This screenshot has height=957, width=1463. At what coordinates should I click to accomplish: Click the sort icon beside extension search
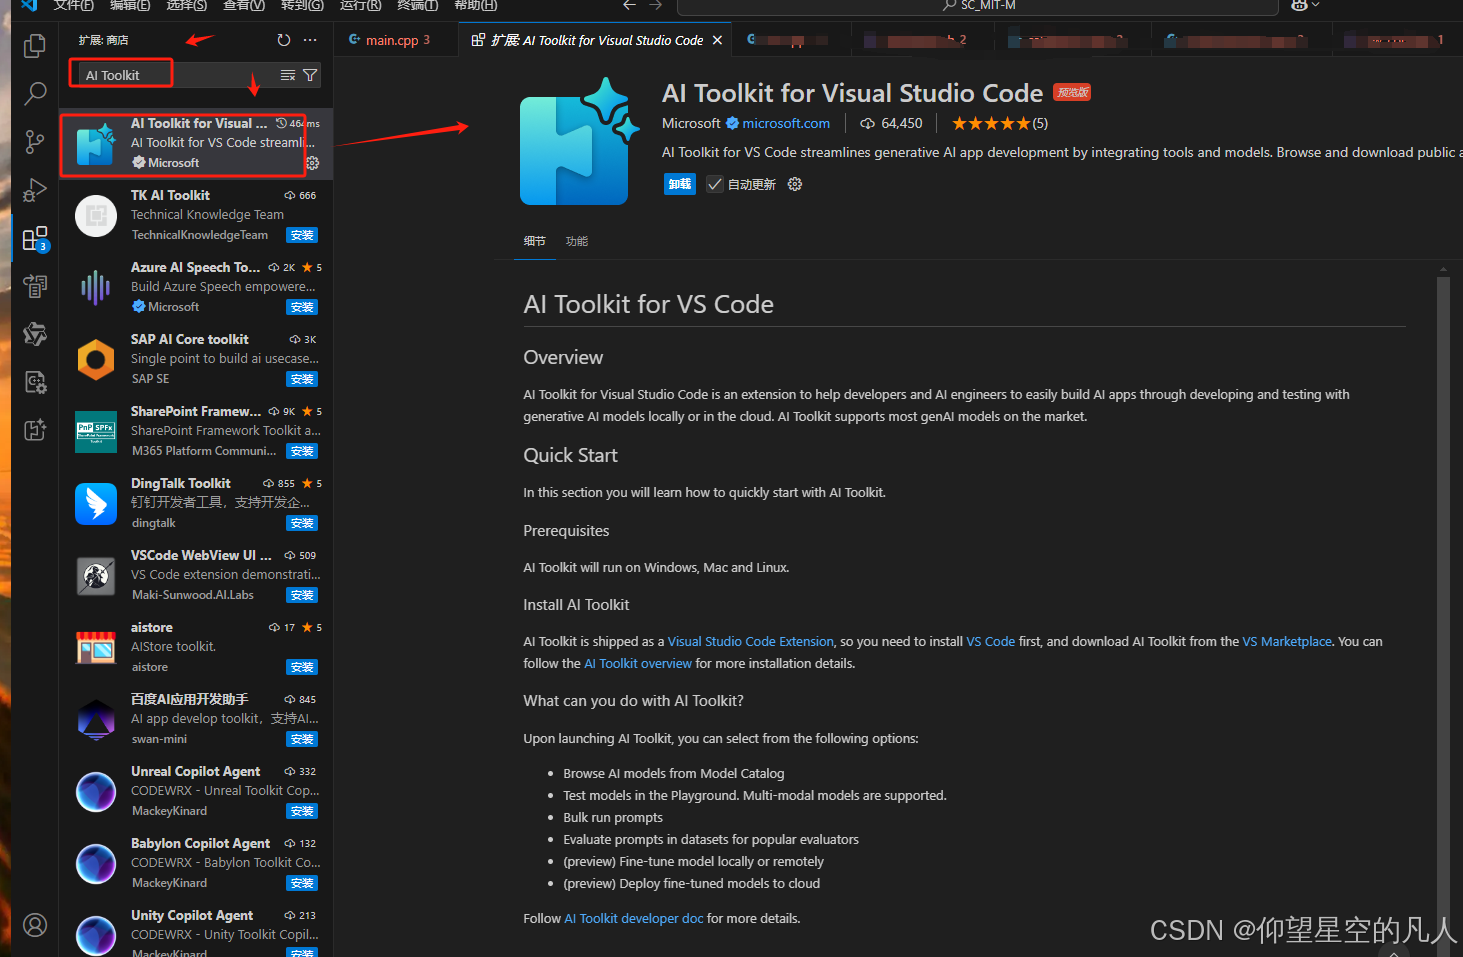(288, 75)
